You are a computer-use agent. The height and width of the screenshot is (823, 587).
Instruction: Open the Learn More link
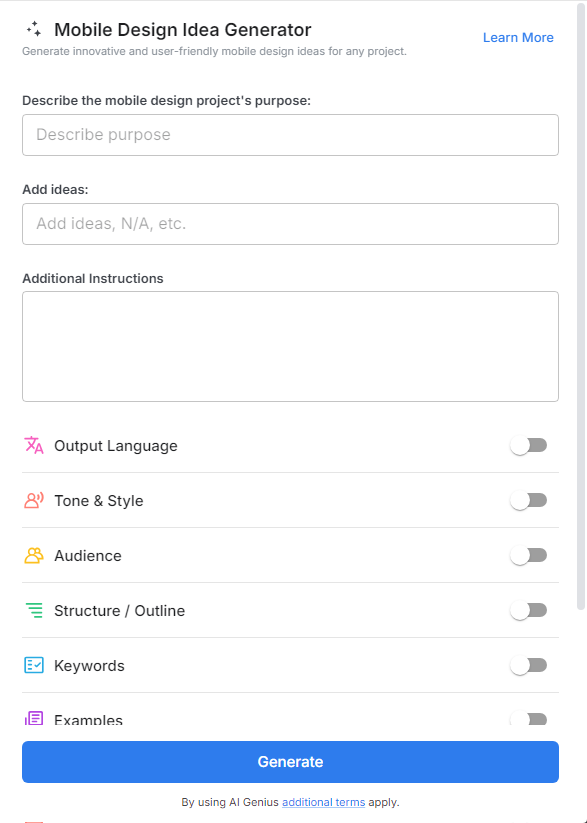518,37
